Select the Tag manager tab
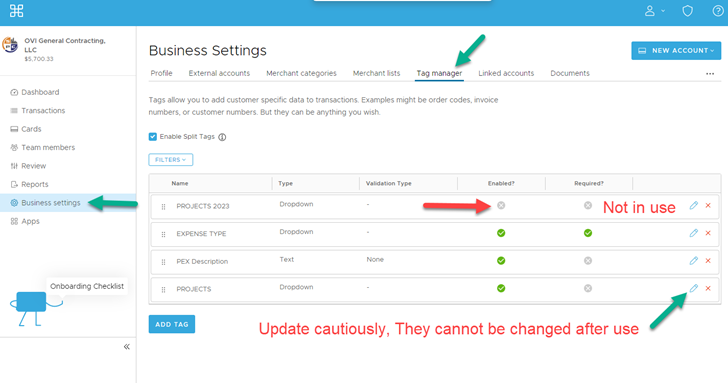This screenshot has width=728, height=383. [439, 73]
